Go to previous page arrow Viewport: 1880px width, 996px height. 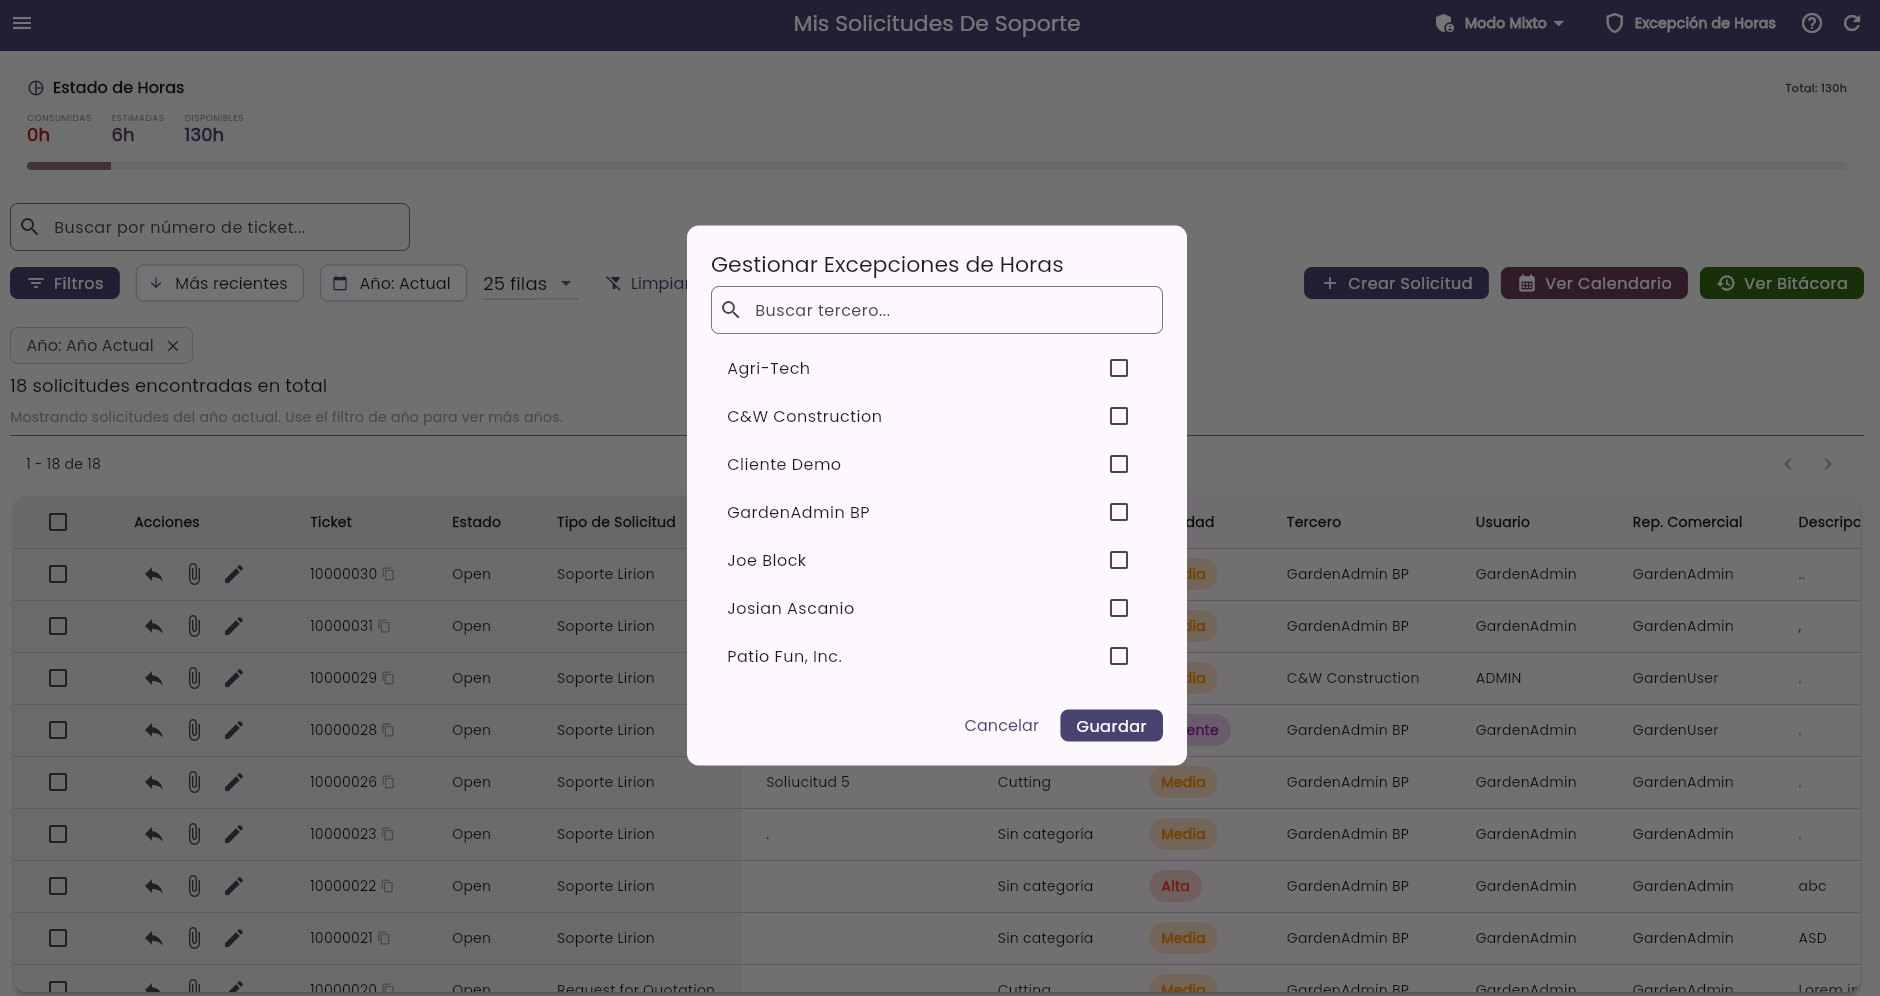pyautogui.click(x=1788, y=464)
